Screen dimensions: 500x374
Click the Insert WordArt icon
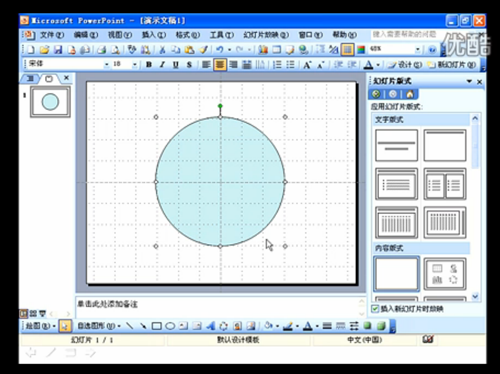point(210,326)
